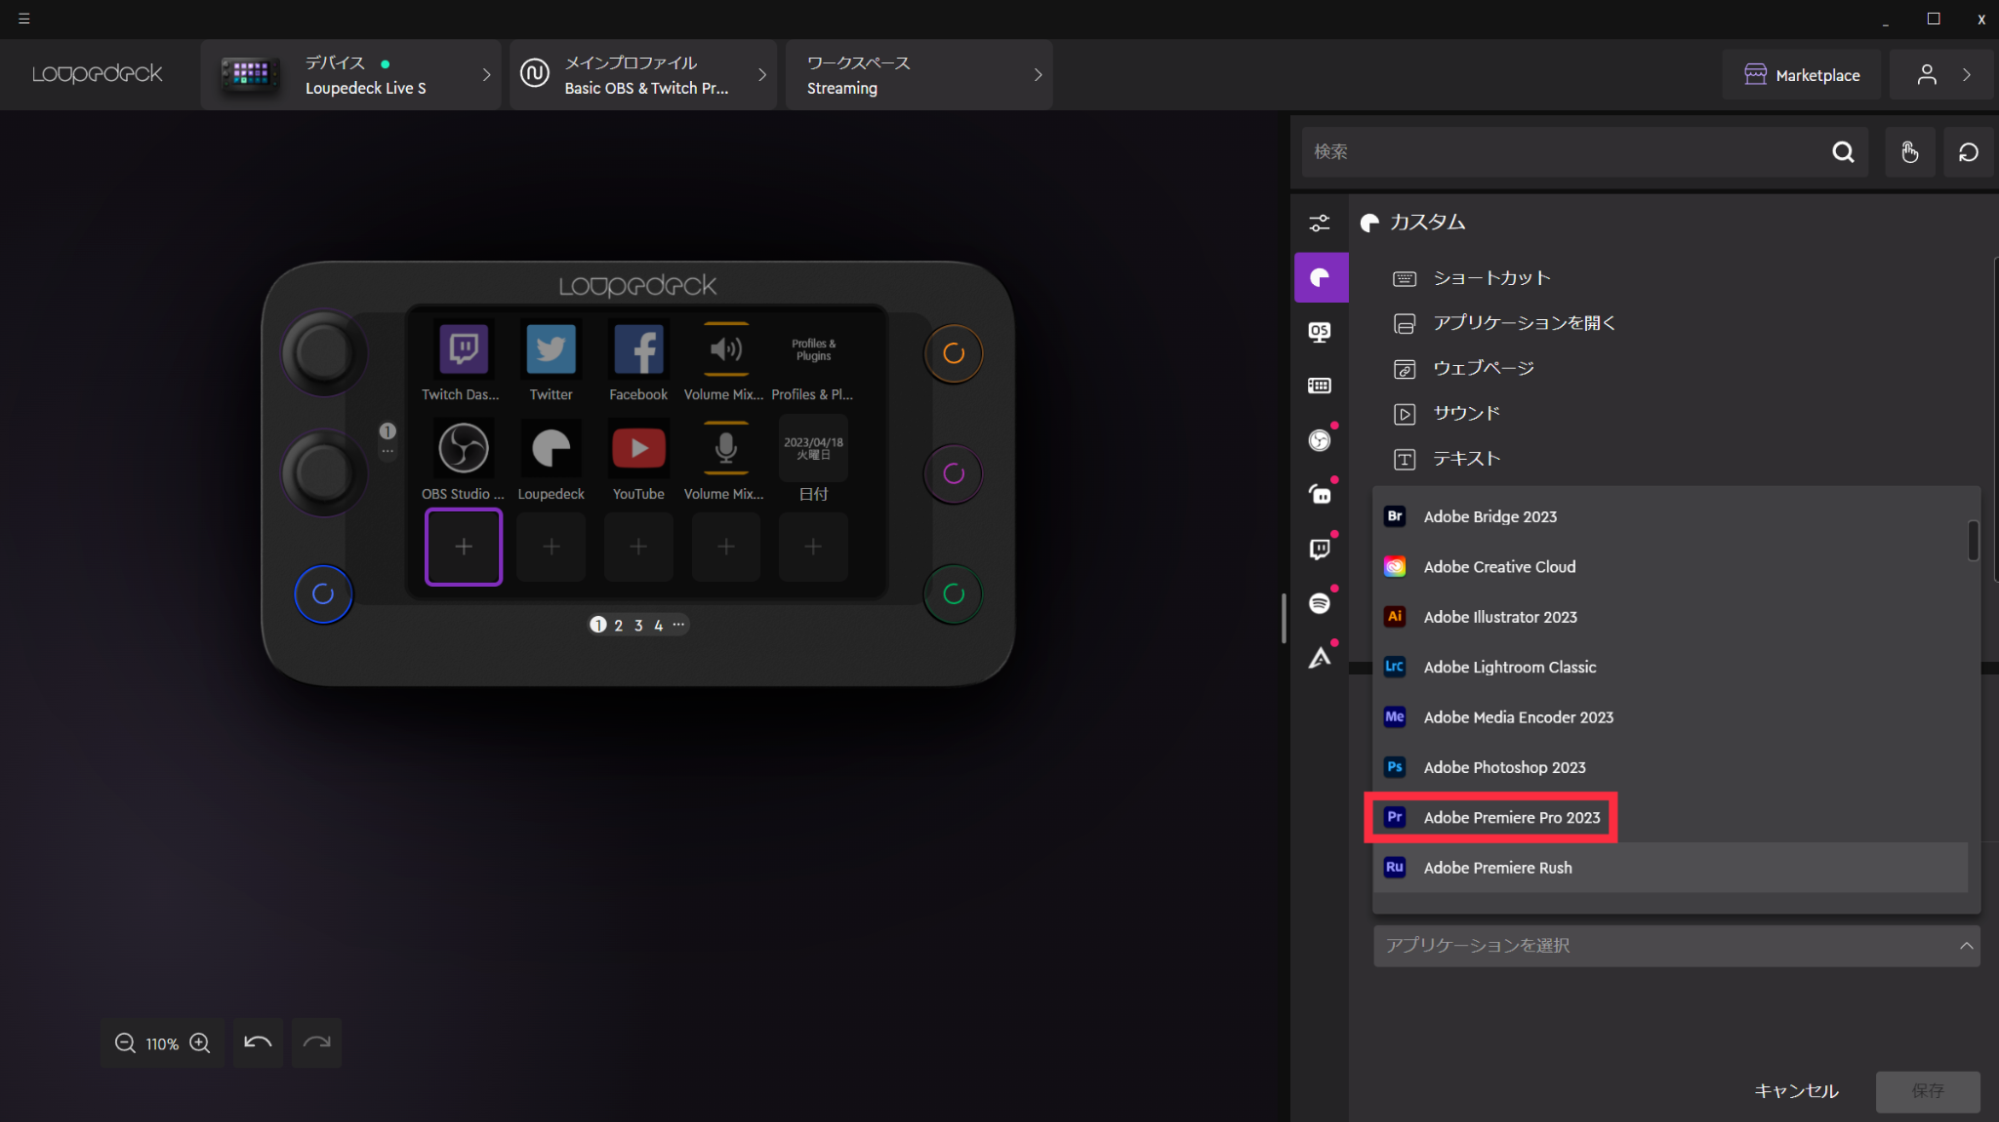Screen dimensions: 1999x1122
Task: Choose Adobe Creative Cloud from list
Action: 1671,566
